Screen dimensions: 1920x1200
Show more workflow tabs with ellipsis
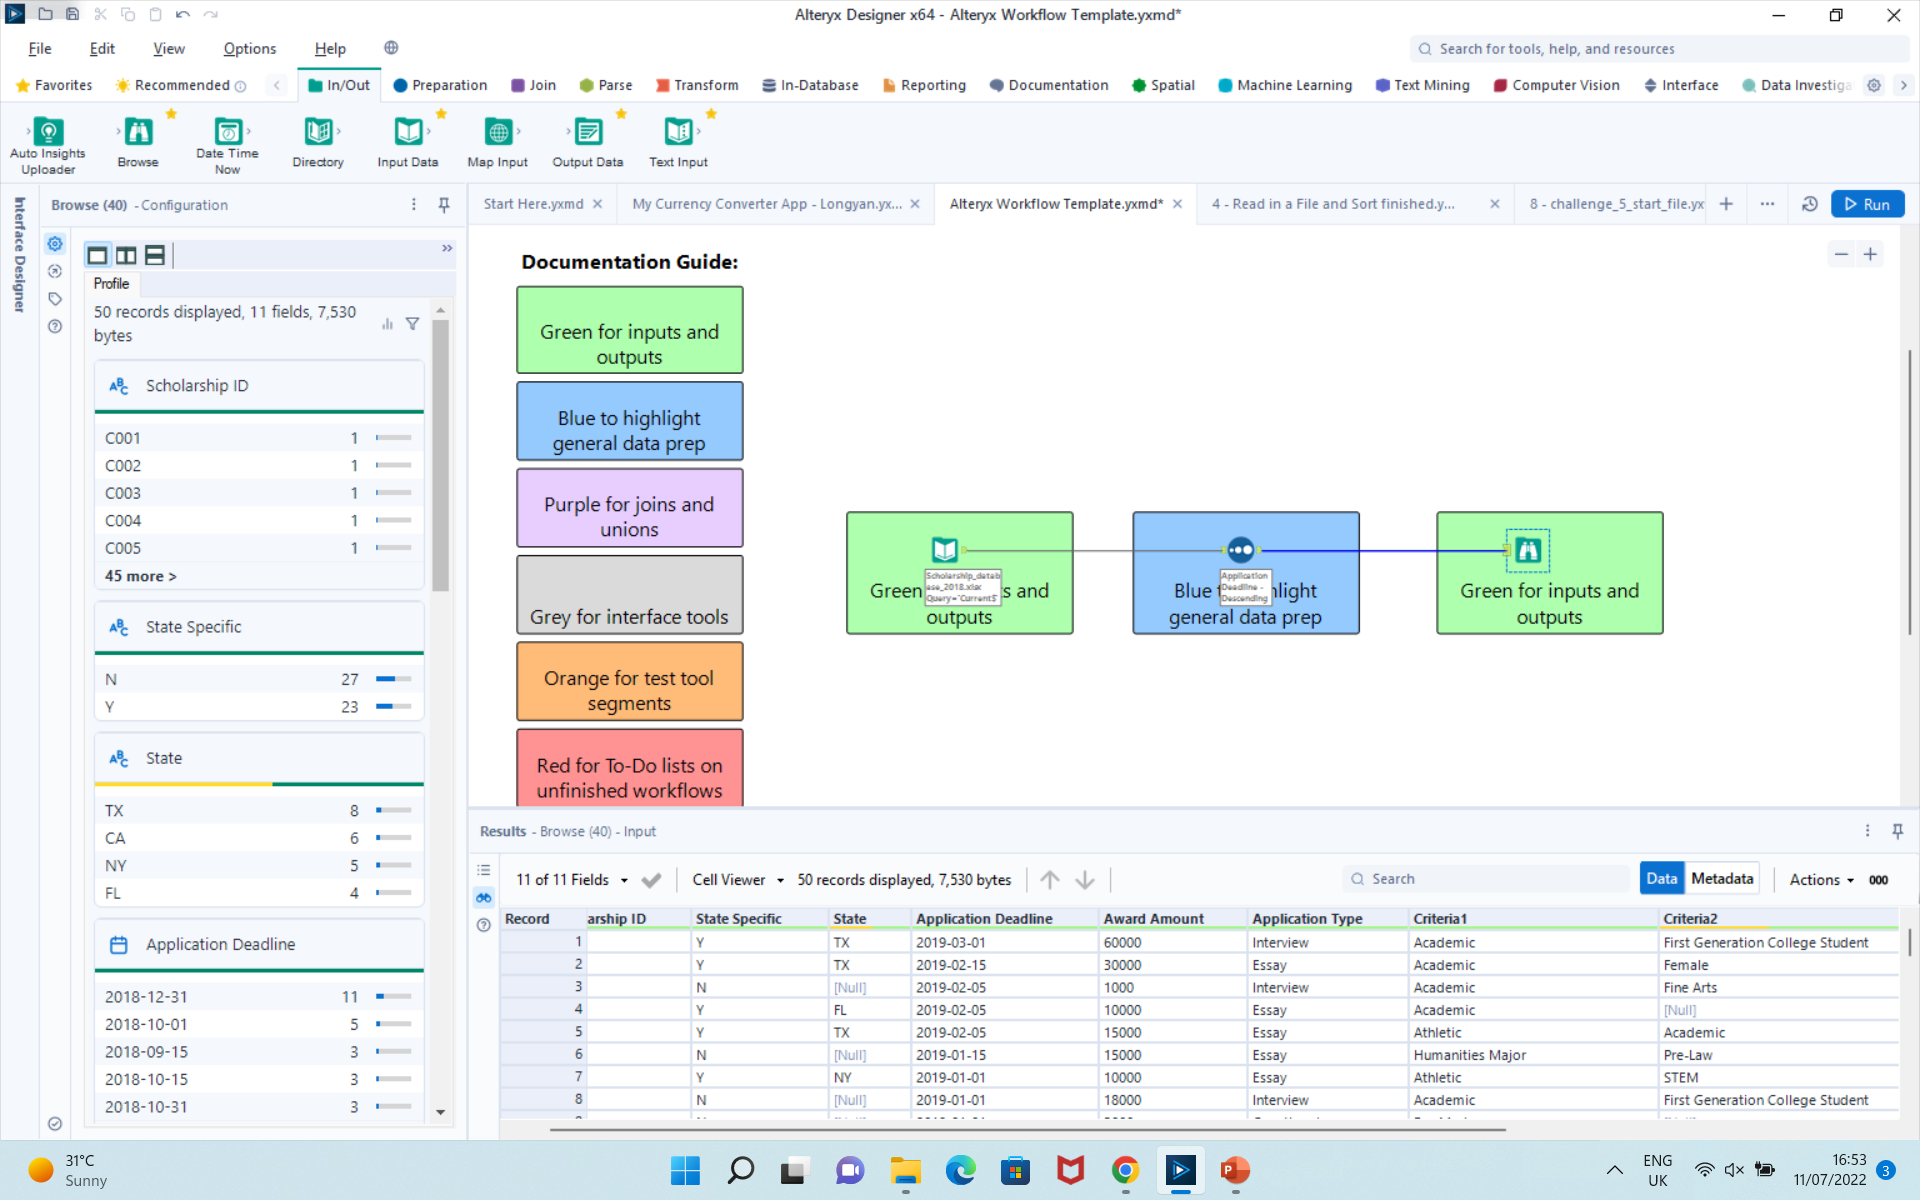(1767, 204)
